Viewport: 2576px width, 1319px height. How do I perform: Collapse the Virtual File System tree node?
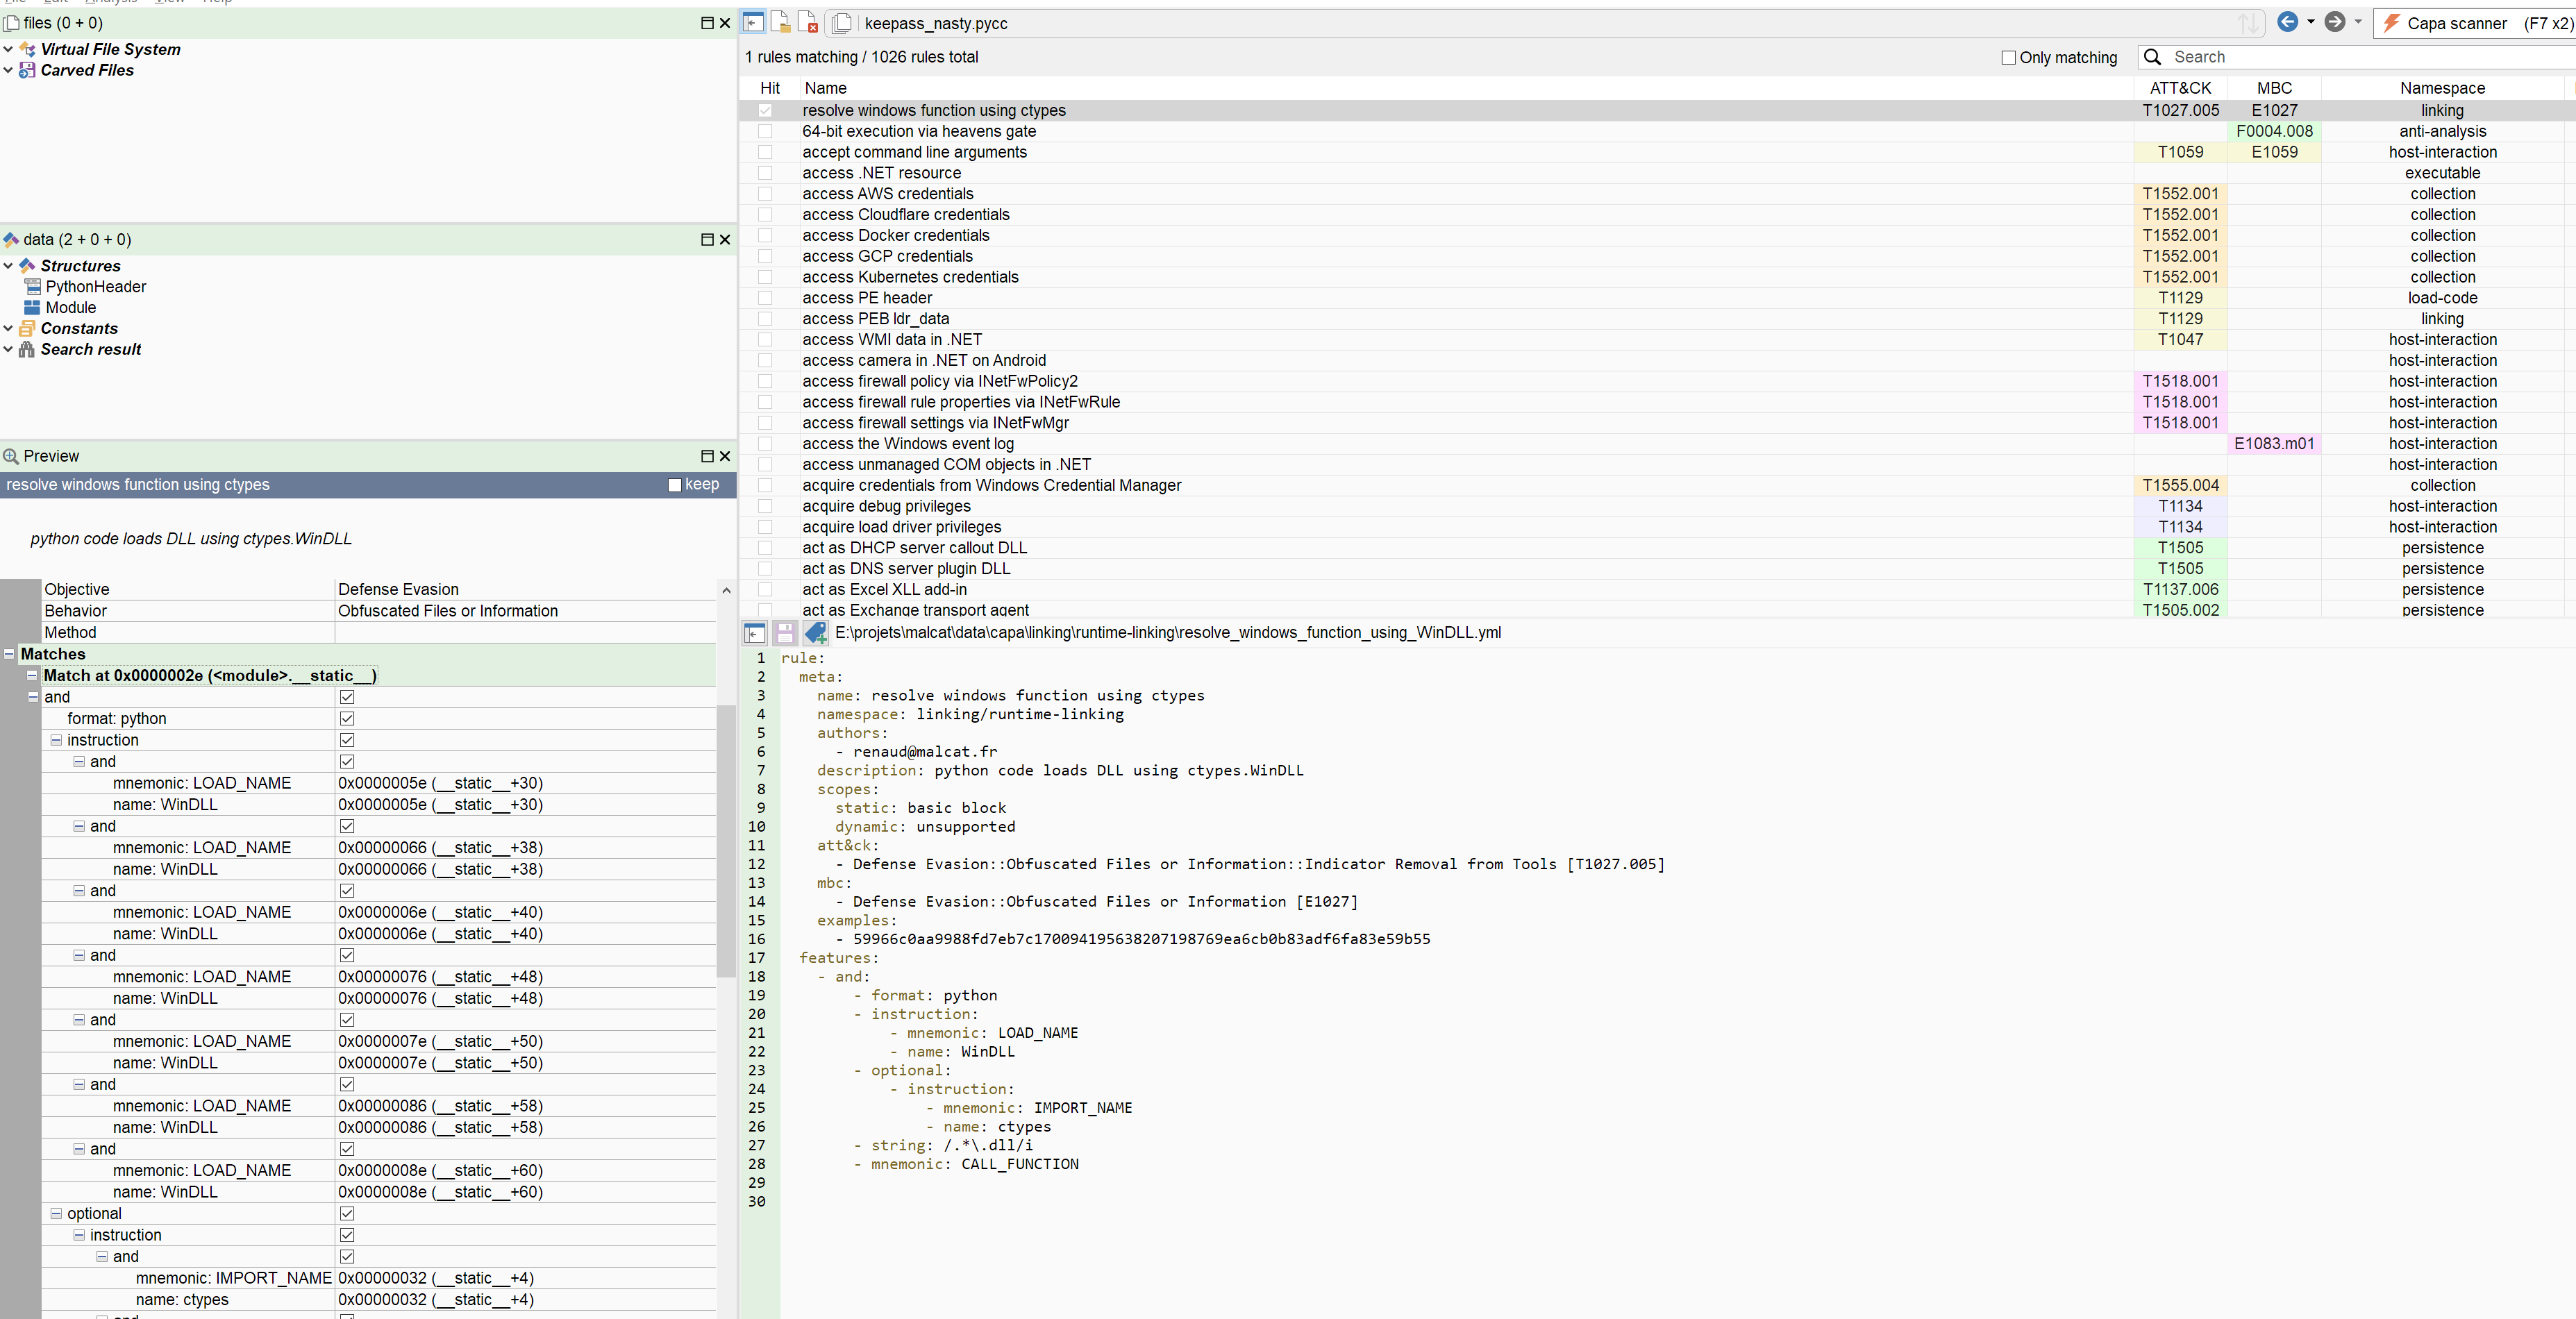tap(8, 49)
